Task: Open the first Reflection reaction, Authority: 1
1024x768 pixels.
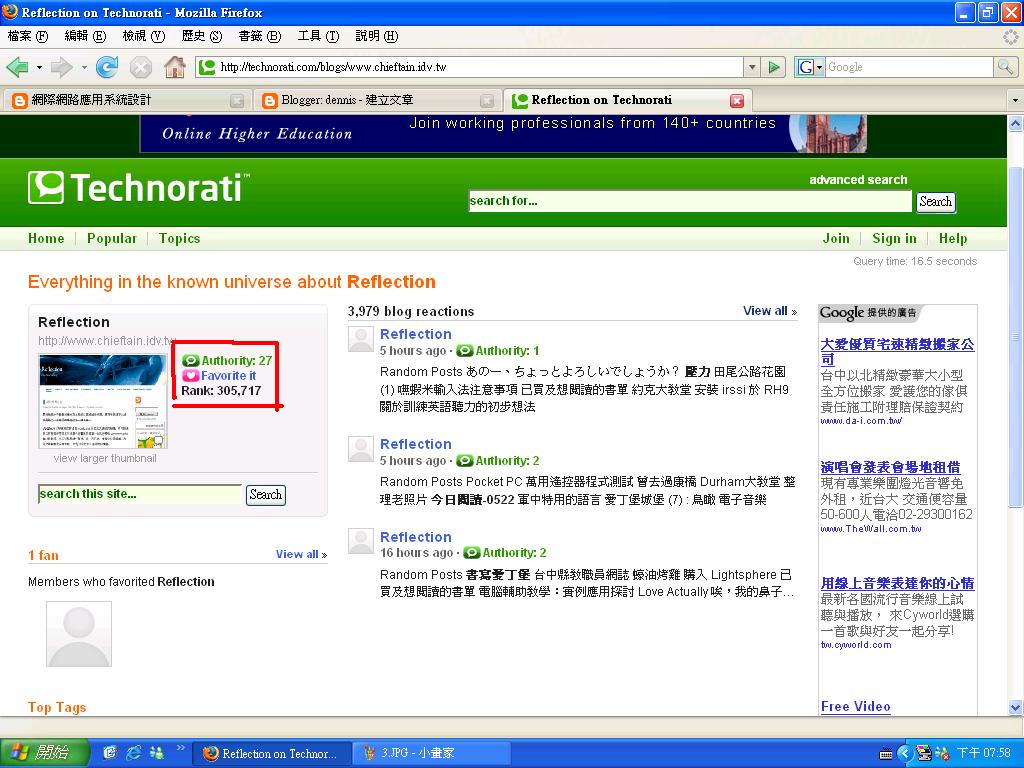Action: click(416, 334)
